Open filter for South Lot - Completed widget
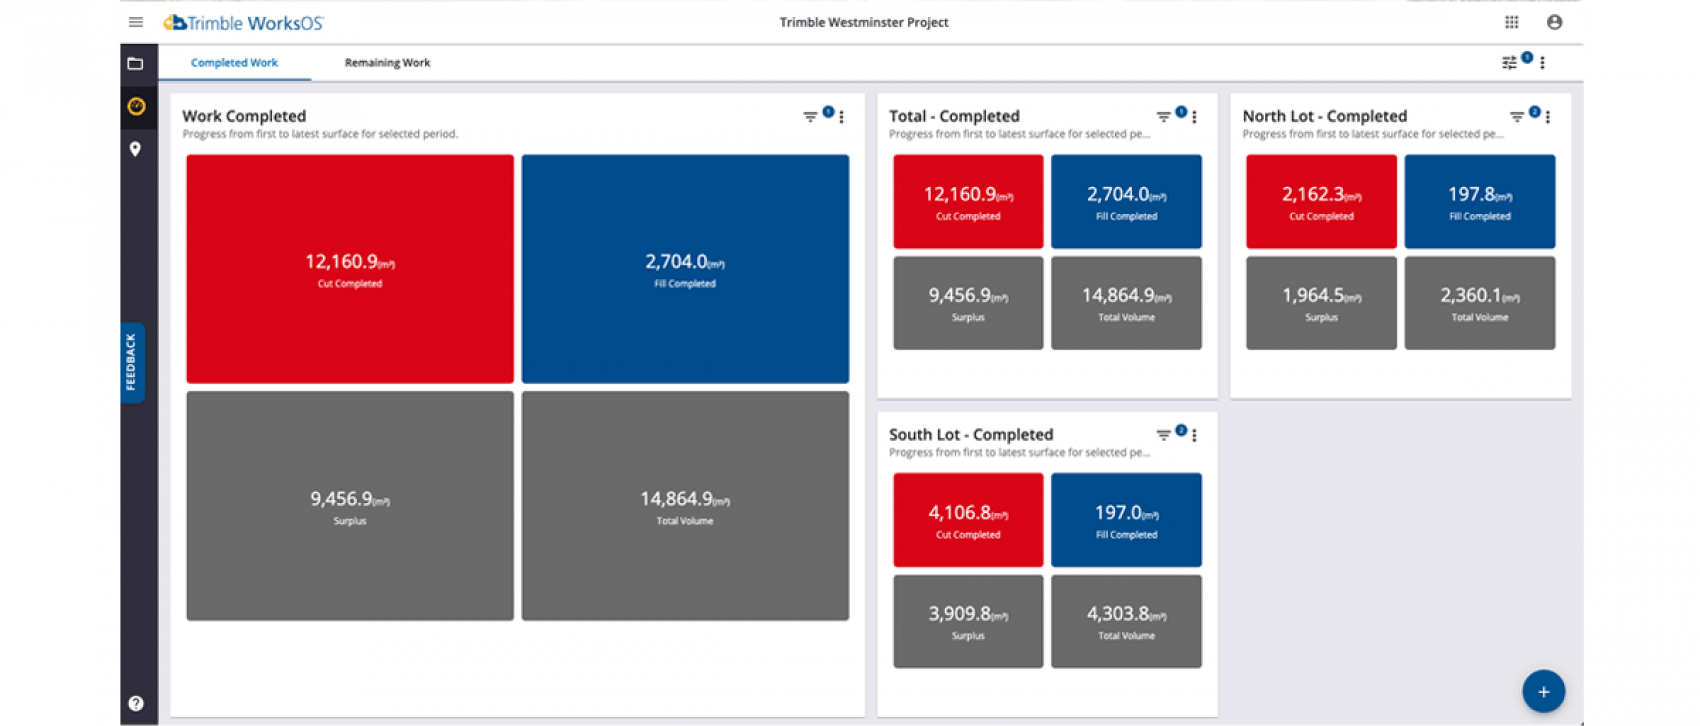The width and height of the screenshot is (1700, 726). coord(1163,435)
